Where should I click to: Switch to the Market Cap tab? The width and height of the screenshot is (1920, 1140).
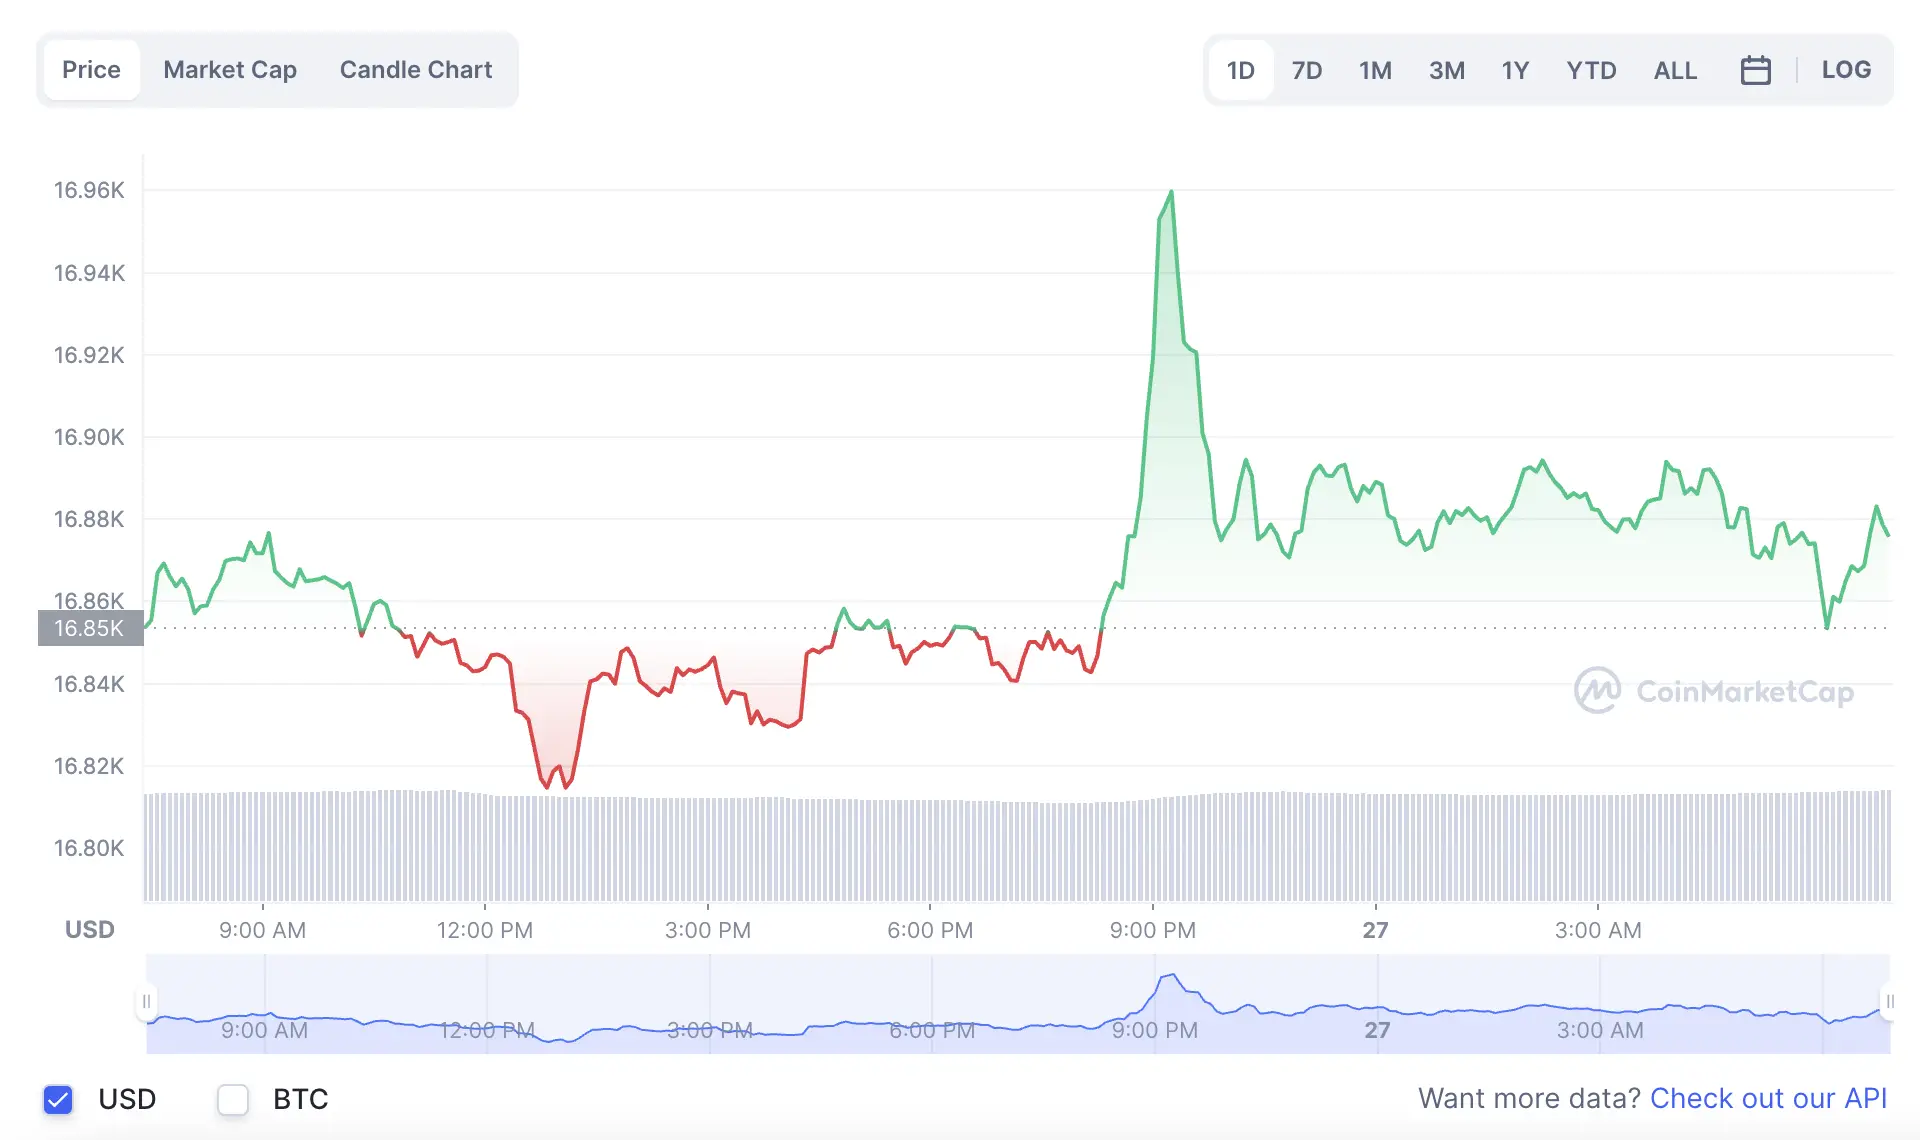click(230, 69)
